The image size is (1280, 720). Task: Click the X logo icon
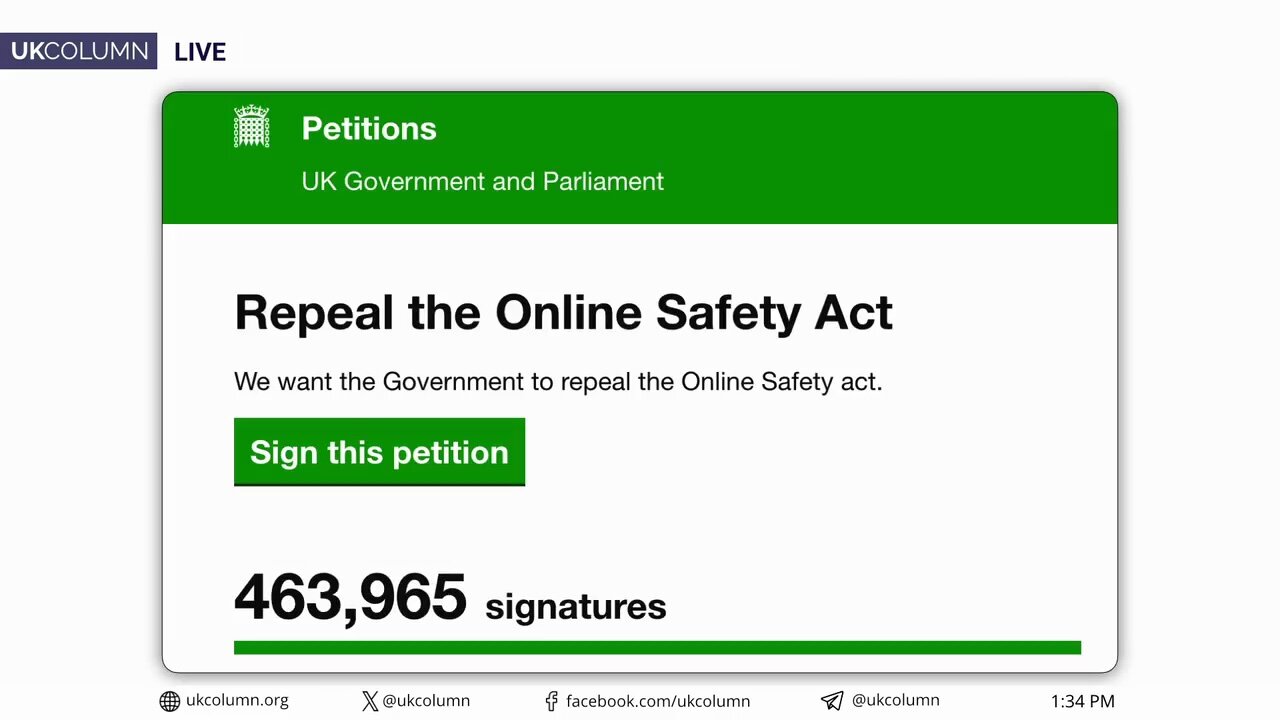[370, 701]
